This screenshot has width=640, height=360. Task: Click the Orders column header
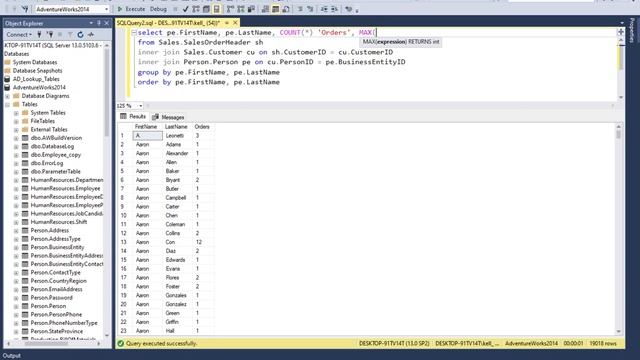(202, 127)
